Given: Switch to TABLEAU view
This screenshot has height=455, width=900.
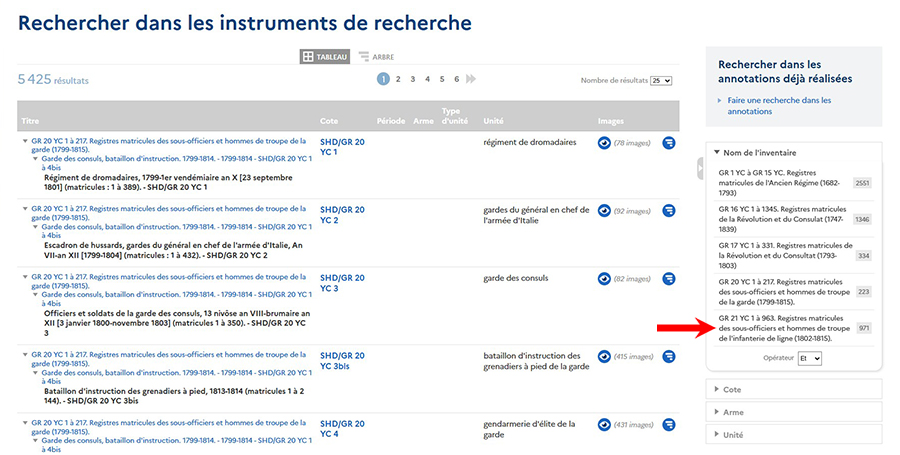Looking at the screenshot, I should coord(325,57).
